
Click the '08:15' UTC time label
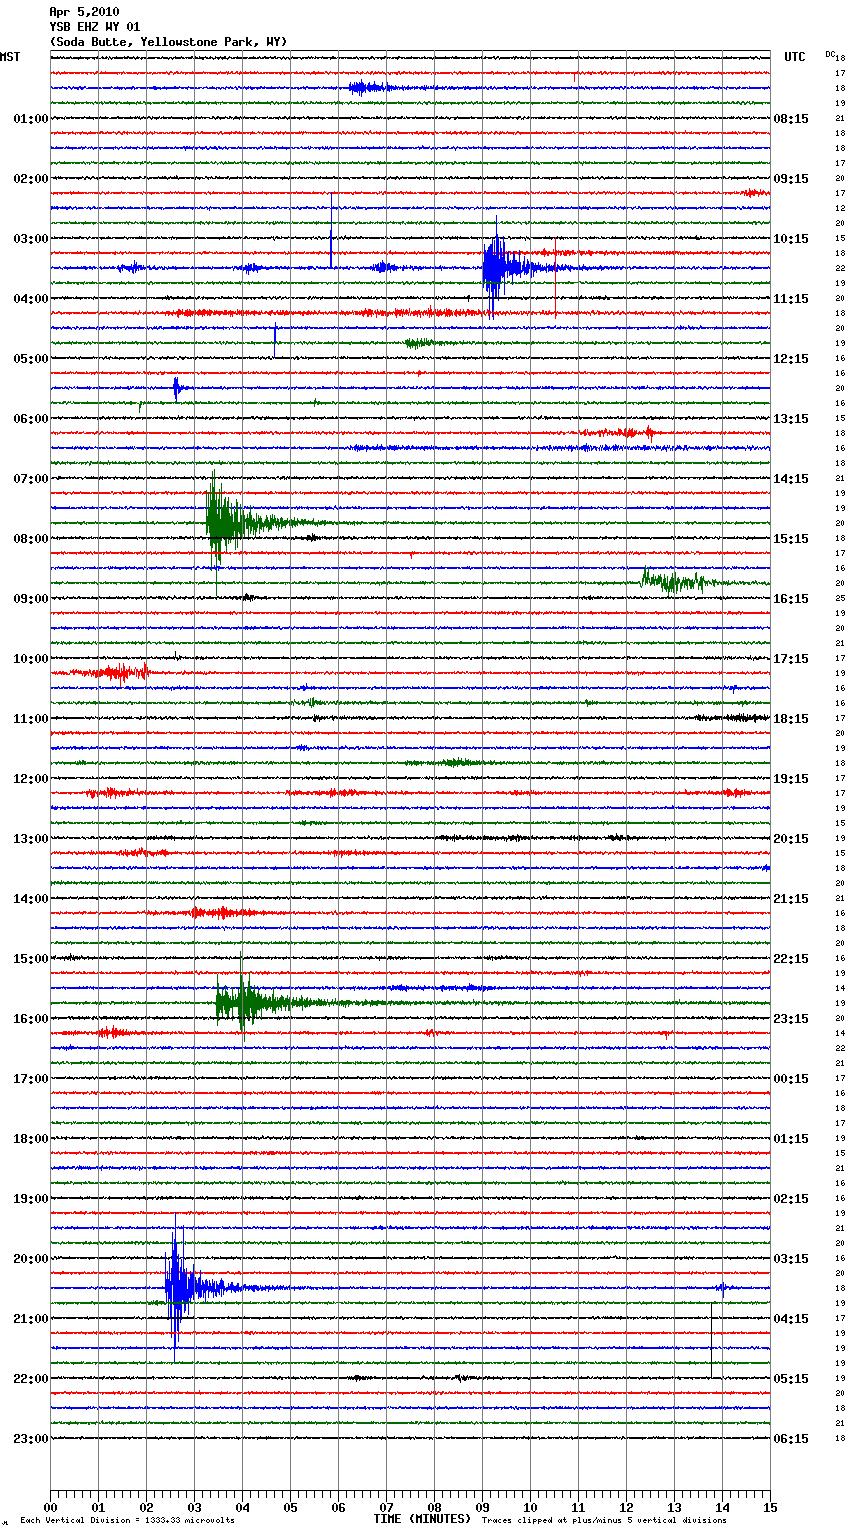tap(791, 119)
